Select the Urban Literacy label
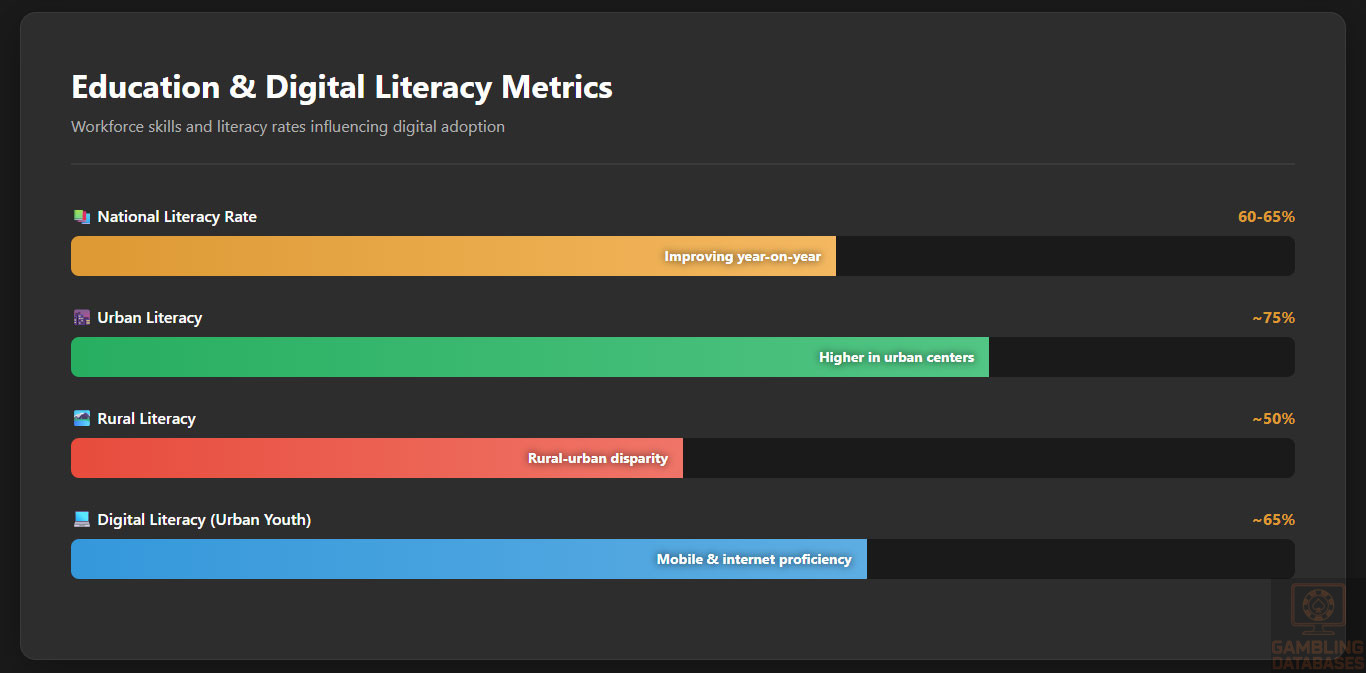Viewport: 1366px width, 673px height. (150, 318)
